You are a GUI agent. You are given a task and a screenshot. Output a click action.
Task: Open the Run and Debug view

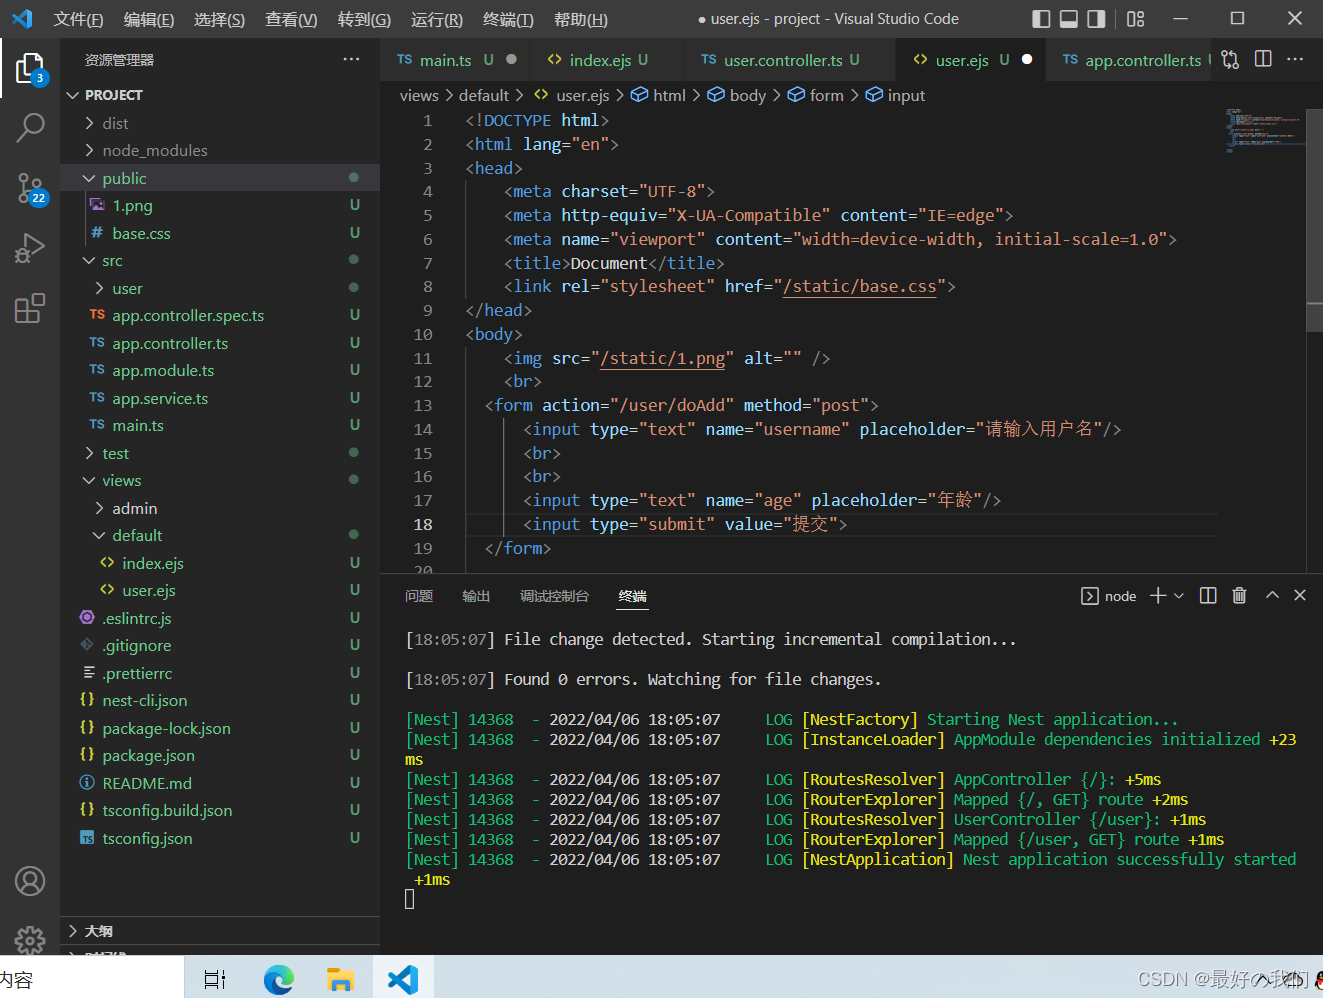tap(30, 248)
